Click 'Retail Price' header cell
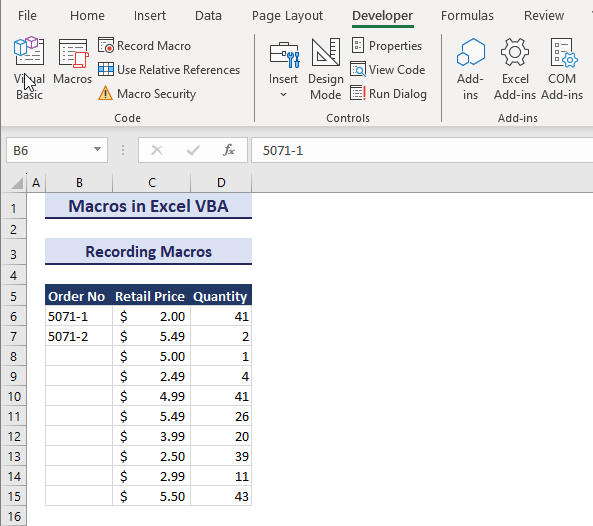The image size is (593, 526). click(151, 296)
